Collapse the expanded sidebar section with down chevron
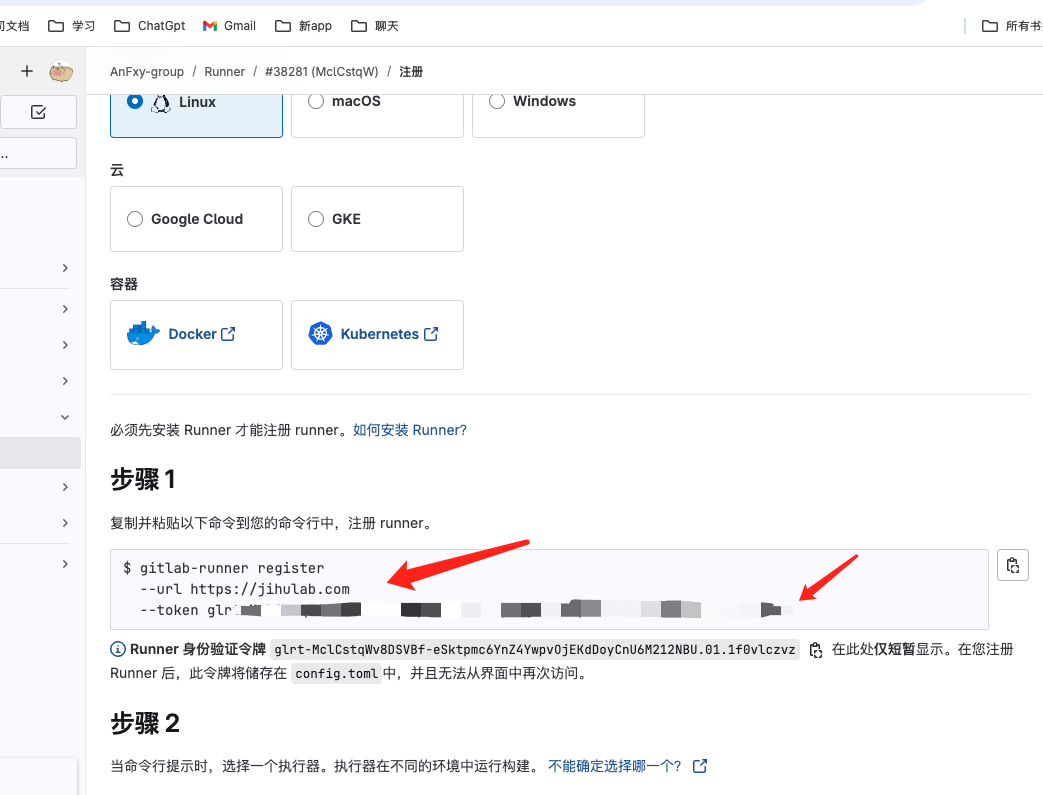The width and height of the screenshot is (1043, 795). point(65,417)
